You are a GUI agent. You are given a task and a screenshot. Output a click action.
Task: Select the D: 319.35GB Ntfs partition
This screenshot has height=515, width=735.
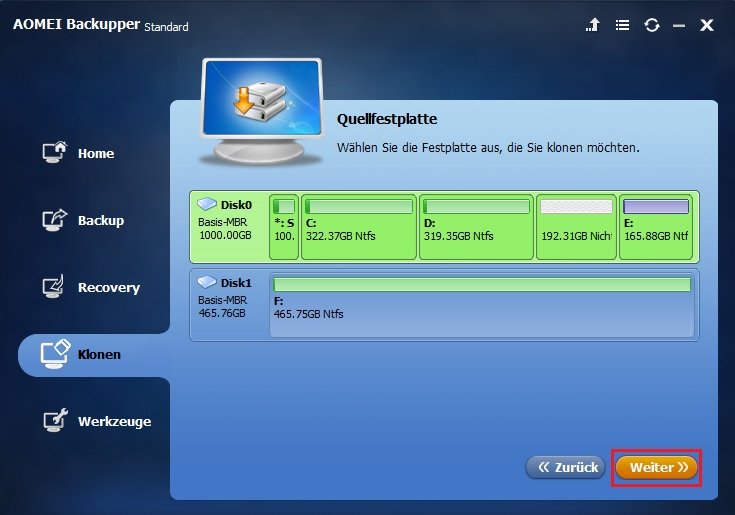[x=476, y=227]
